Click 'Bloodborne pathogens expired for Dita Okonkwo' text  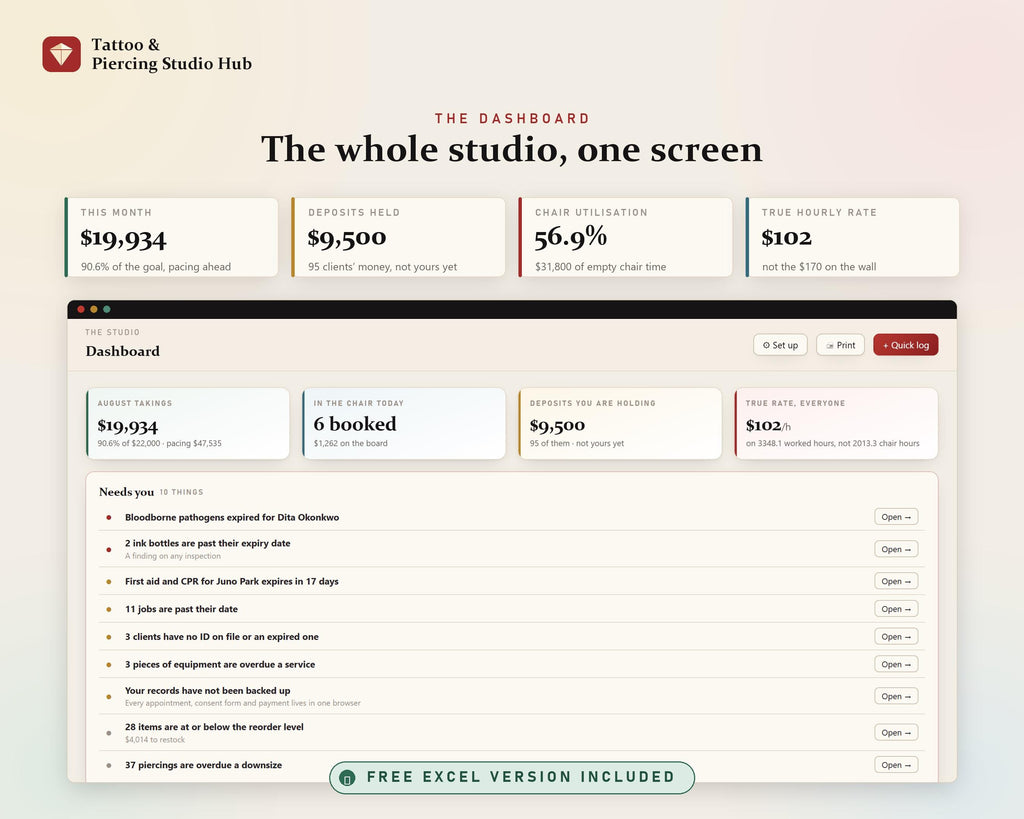[232, 517]
